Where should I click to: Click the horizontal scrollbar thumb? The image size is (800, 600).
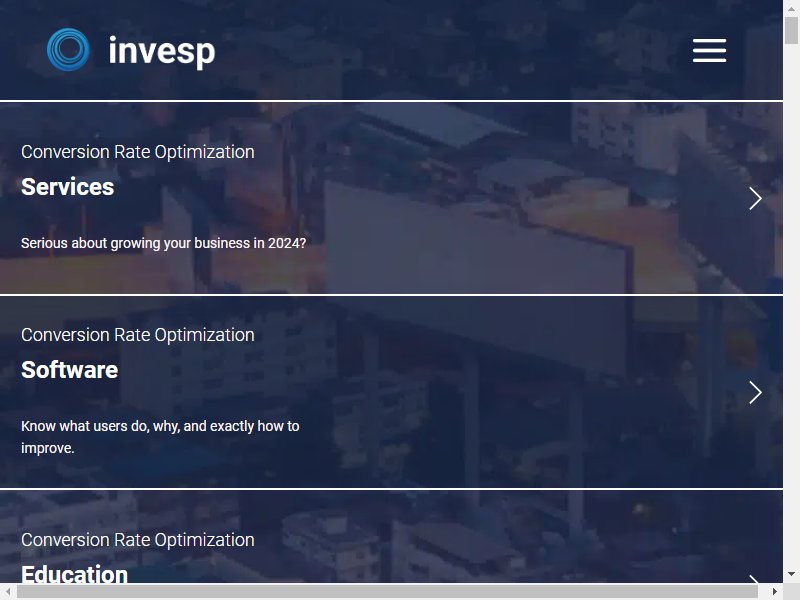click(387, 591)
